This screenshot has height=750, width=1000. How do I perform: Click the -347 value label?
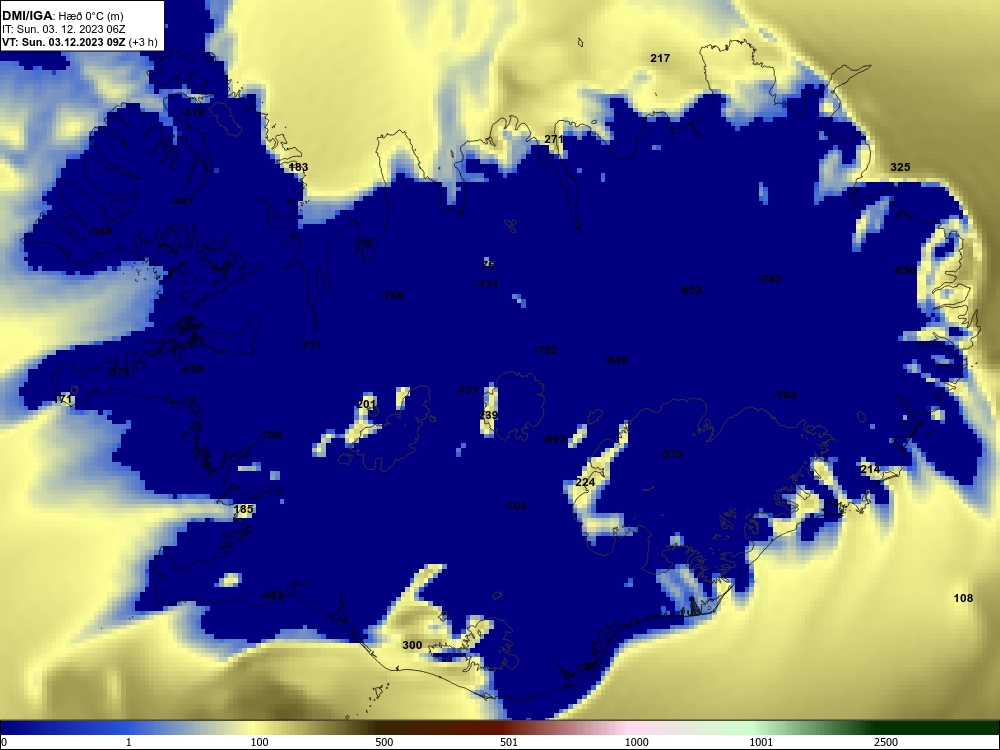click(x=182, y=201)
